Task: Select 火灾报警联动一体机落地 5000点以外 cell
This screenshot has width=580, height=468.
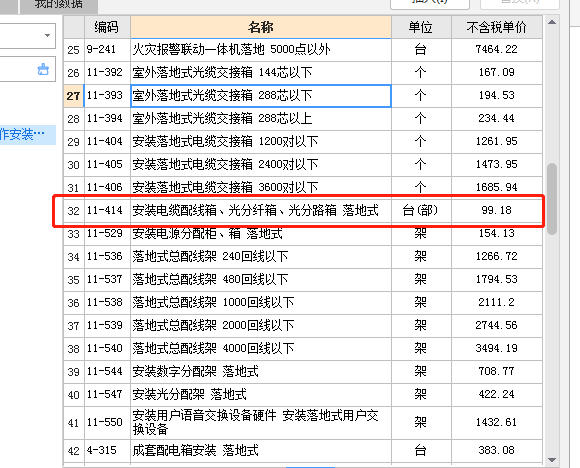Action: click(x=261, y=50)
